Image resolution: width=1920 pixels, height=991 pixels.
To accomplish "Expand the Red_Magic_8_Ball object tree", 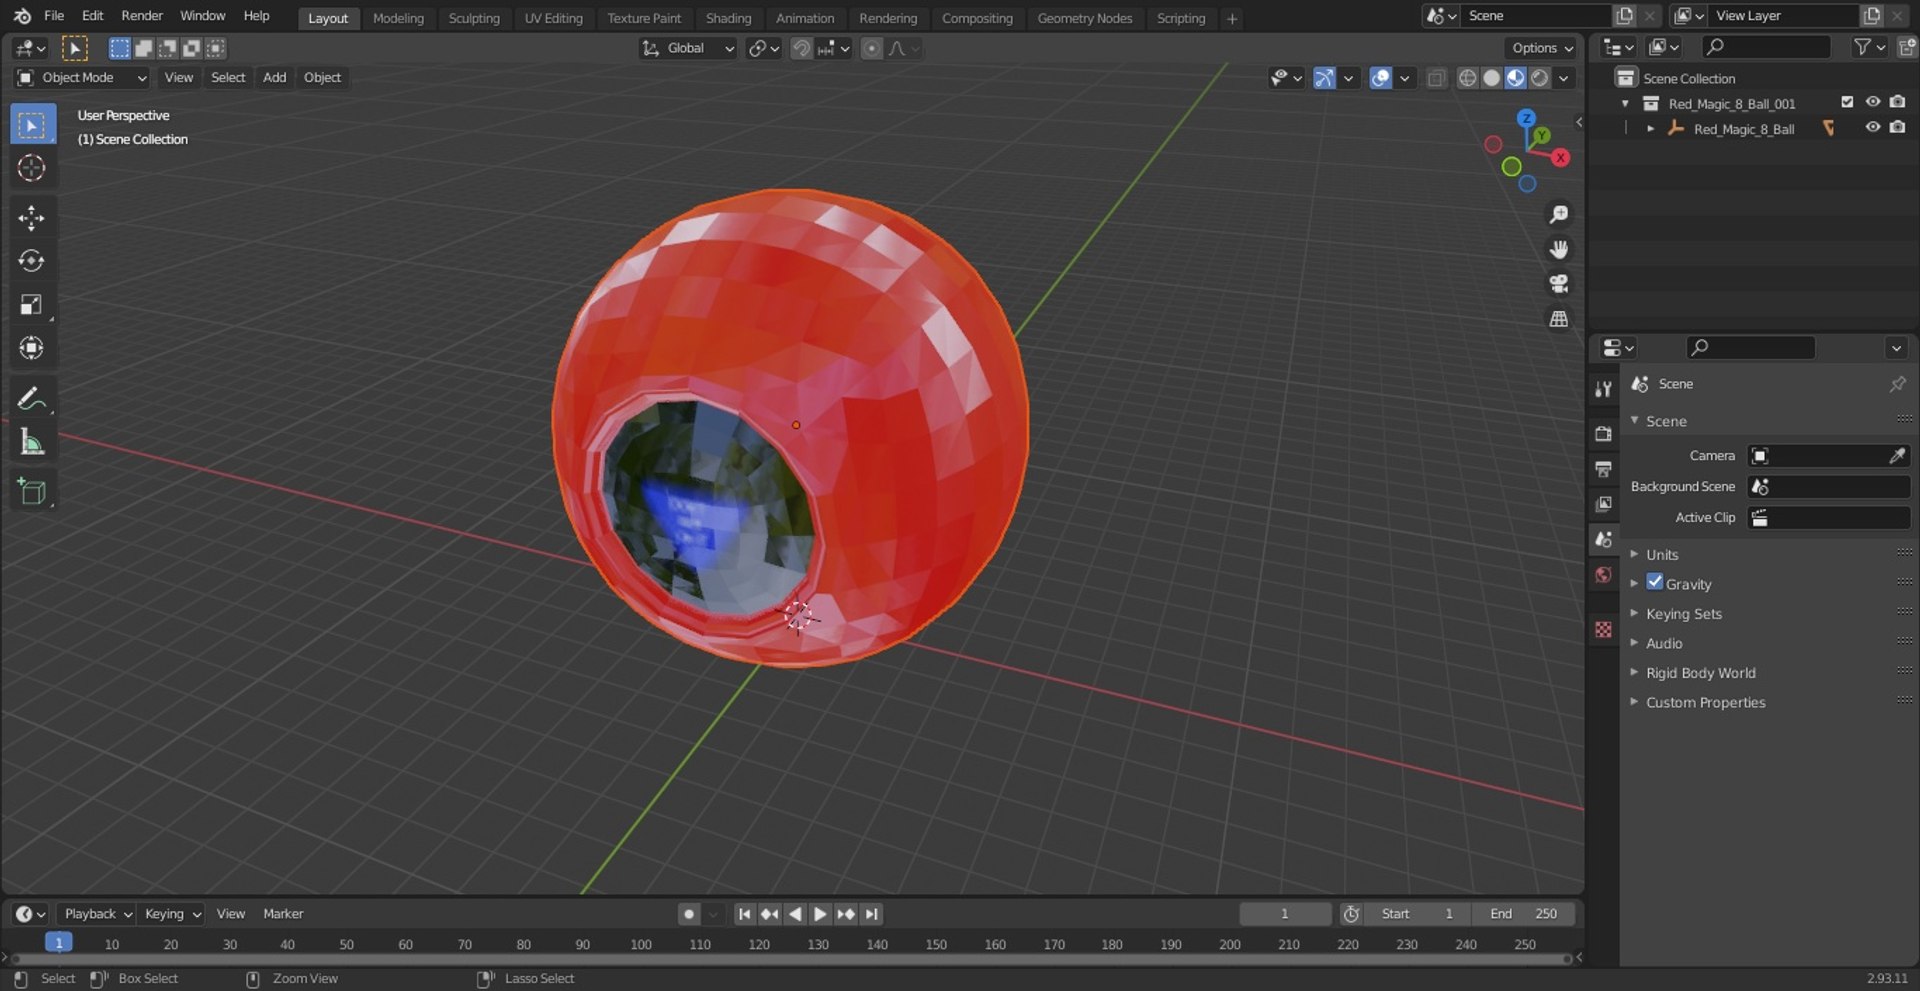I will 1650,129.
